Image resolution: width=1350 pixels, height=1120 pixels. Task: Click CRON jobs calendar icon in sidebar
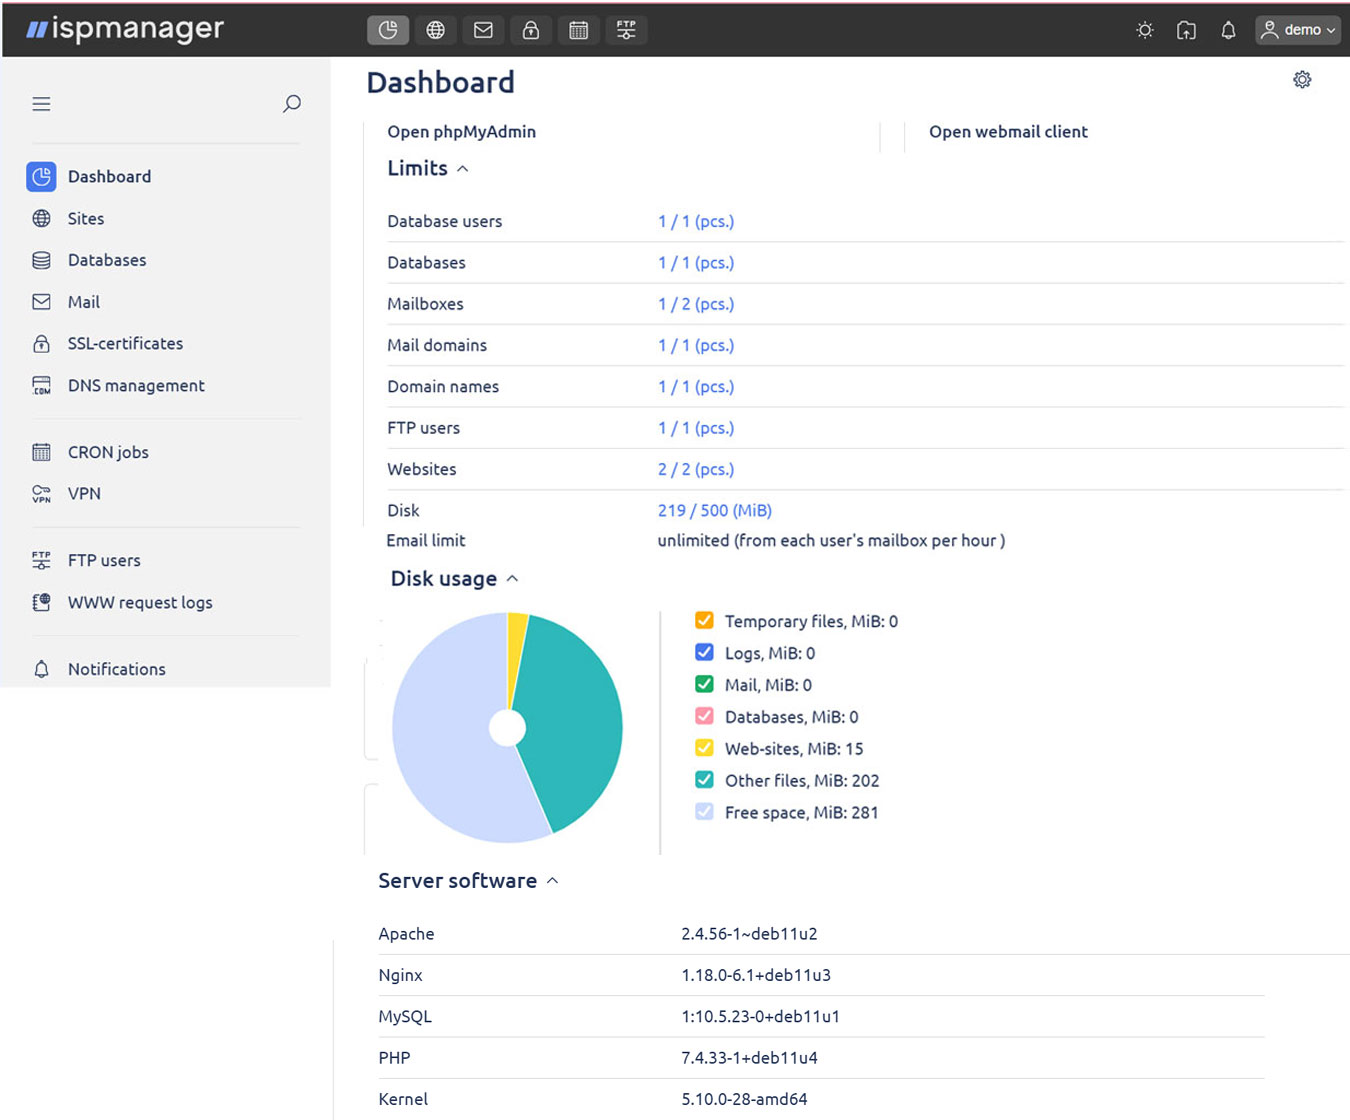pos(41,452)
